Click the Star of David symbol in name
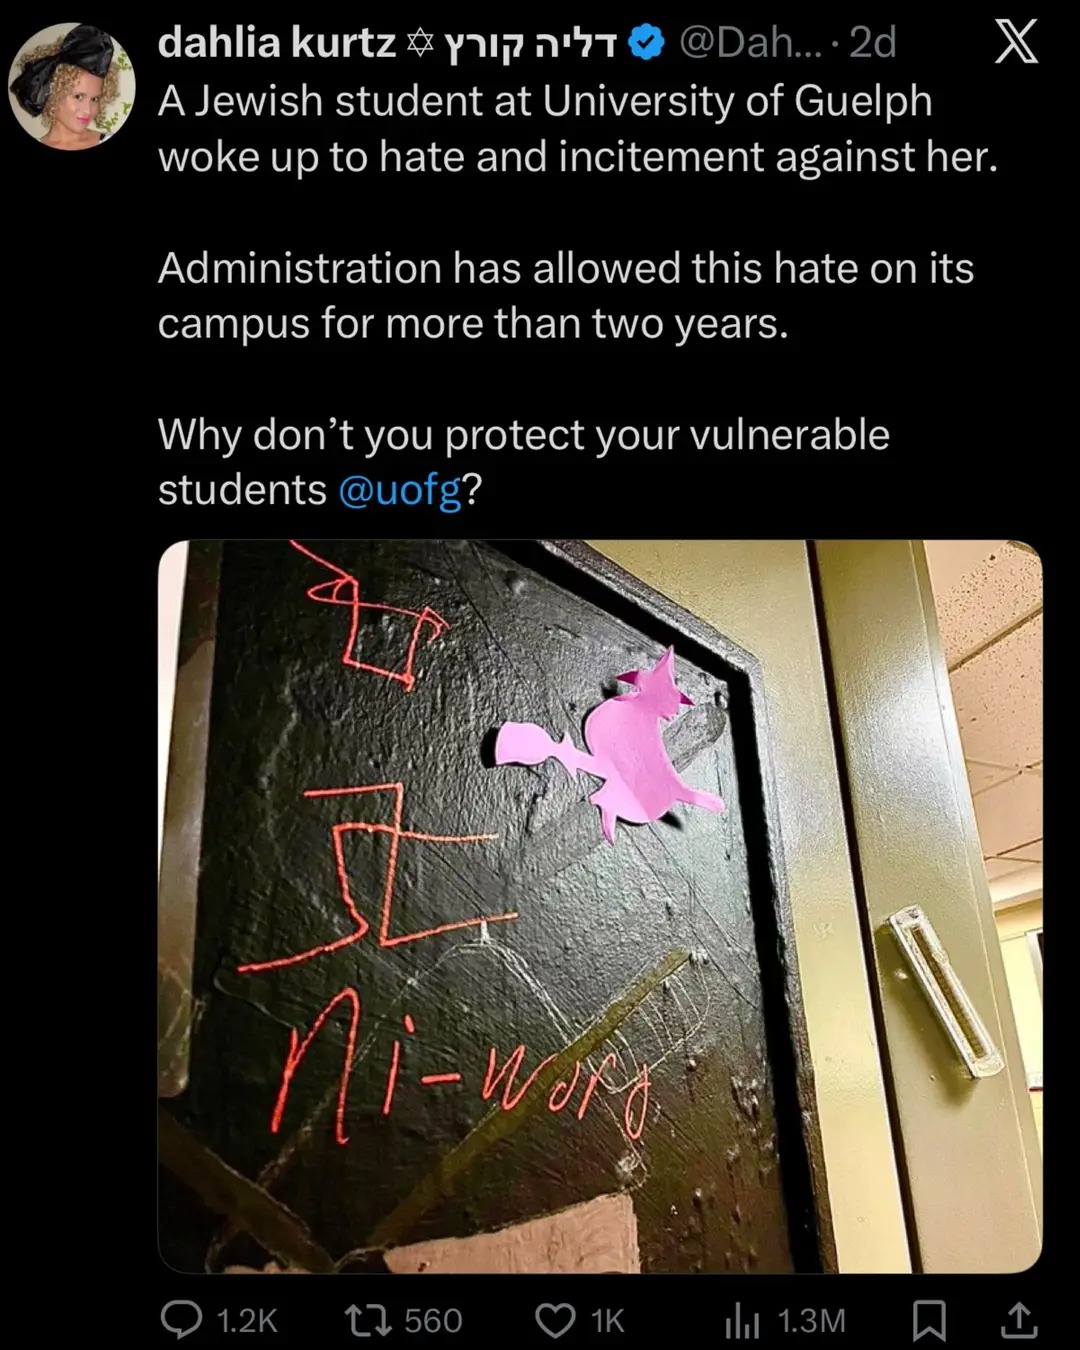 tap(421, 43)
